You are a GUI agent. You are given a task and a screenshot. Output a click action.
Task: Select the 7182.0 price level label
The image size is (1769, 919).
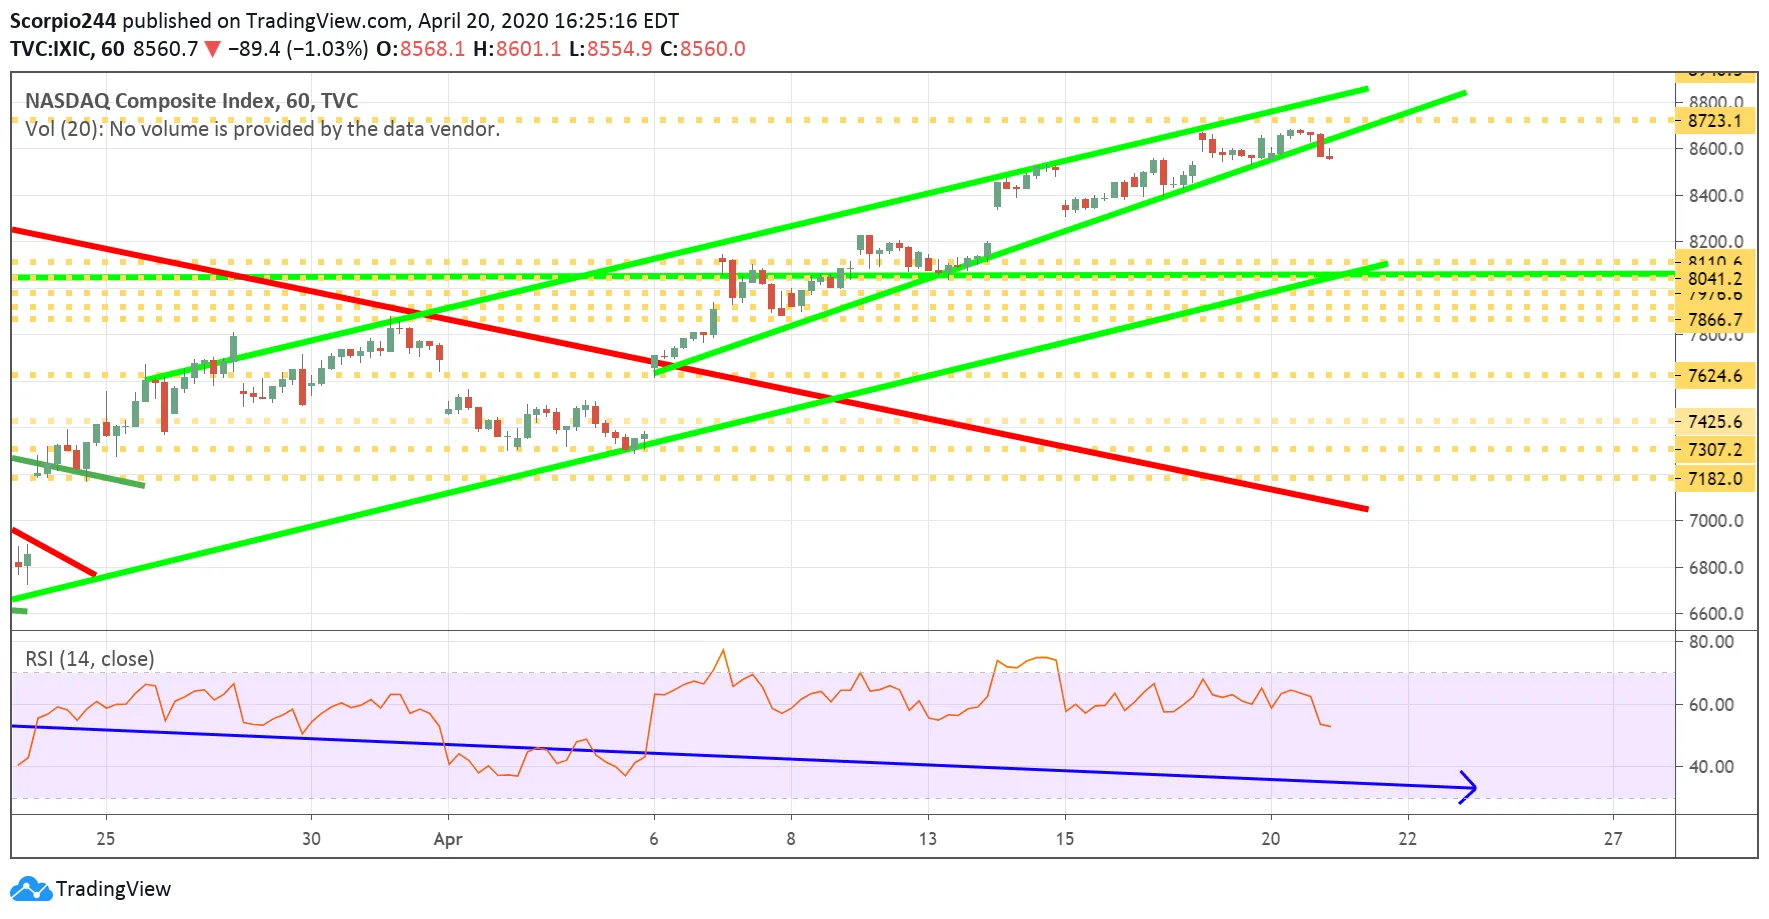tap(1715, 479)
